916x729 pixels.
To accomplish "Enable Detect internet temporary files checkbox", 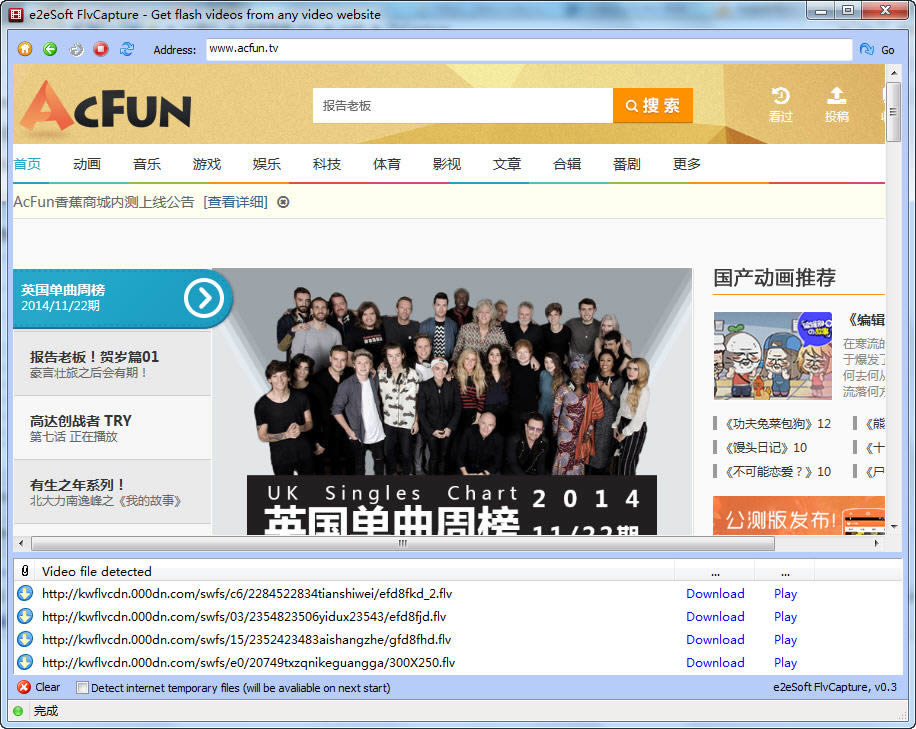I will click(x=82, y=688).
